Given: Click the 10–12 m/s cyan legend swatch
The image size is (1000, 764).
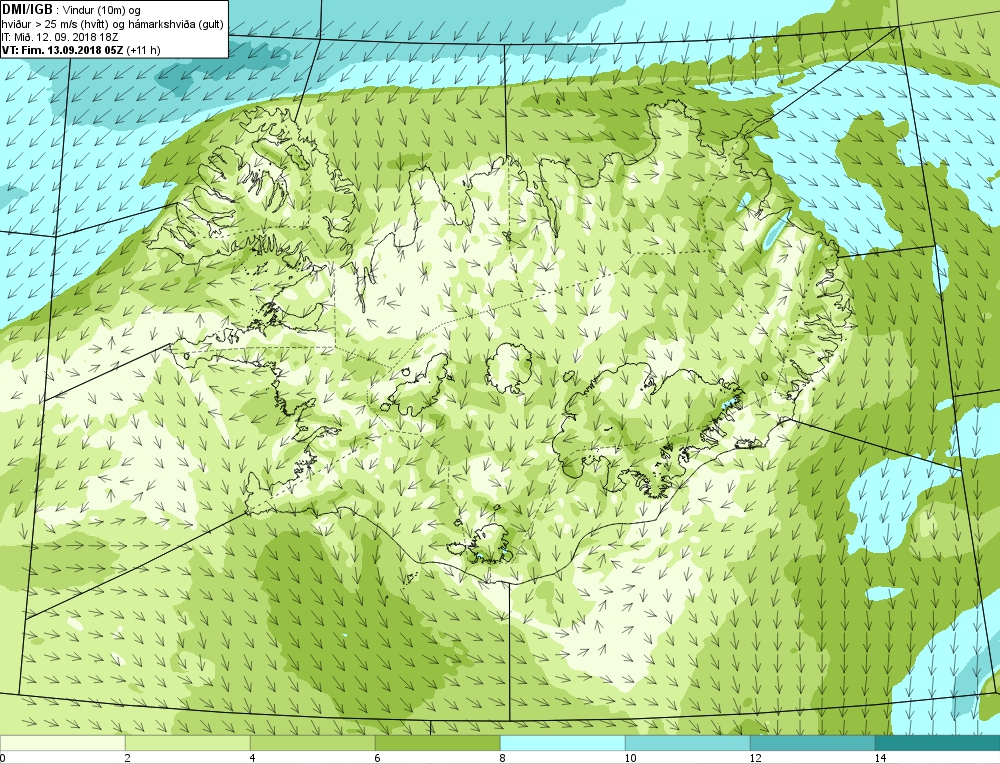Looking at the screenshot, I should tap(688, 743).
